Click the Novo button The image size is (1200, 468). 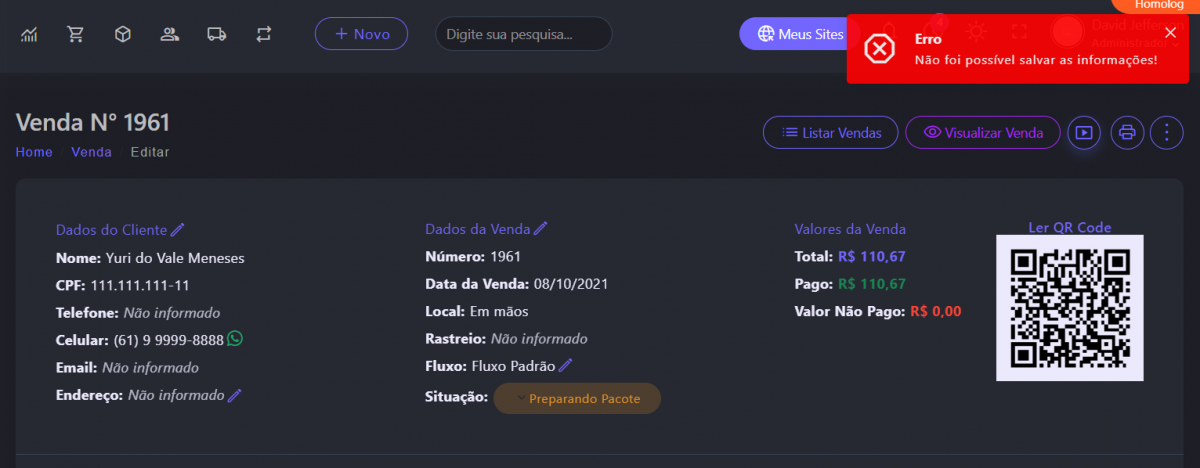point(361,34)
